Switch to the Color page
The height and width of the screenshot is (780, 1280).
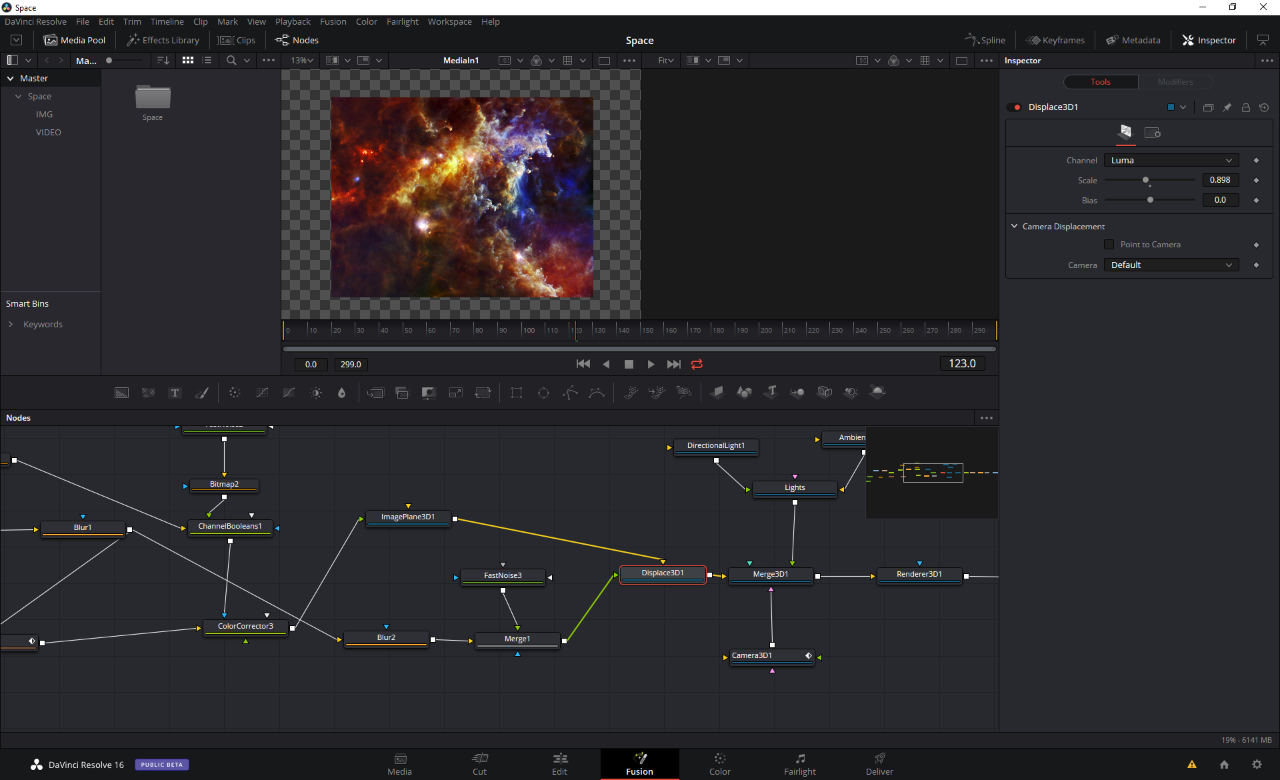pos(719,763)
